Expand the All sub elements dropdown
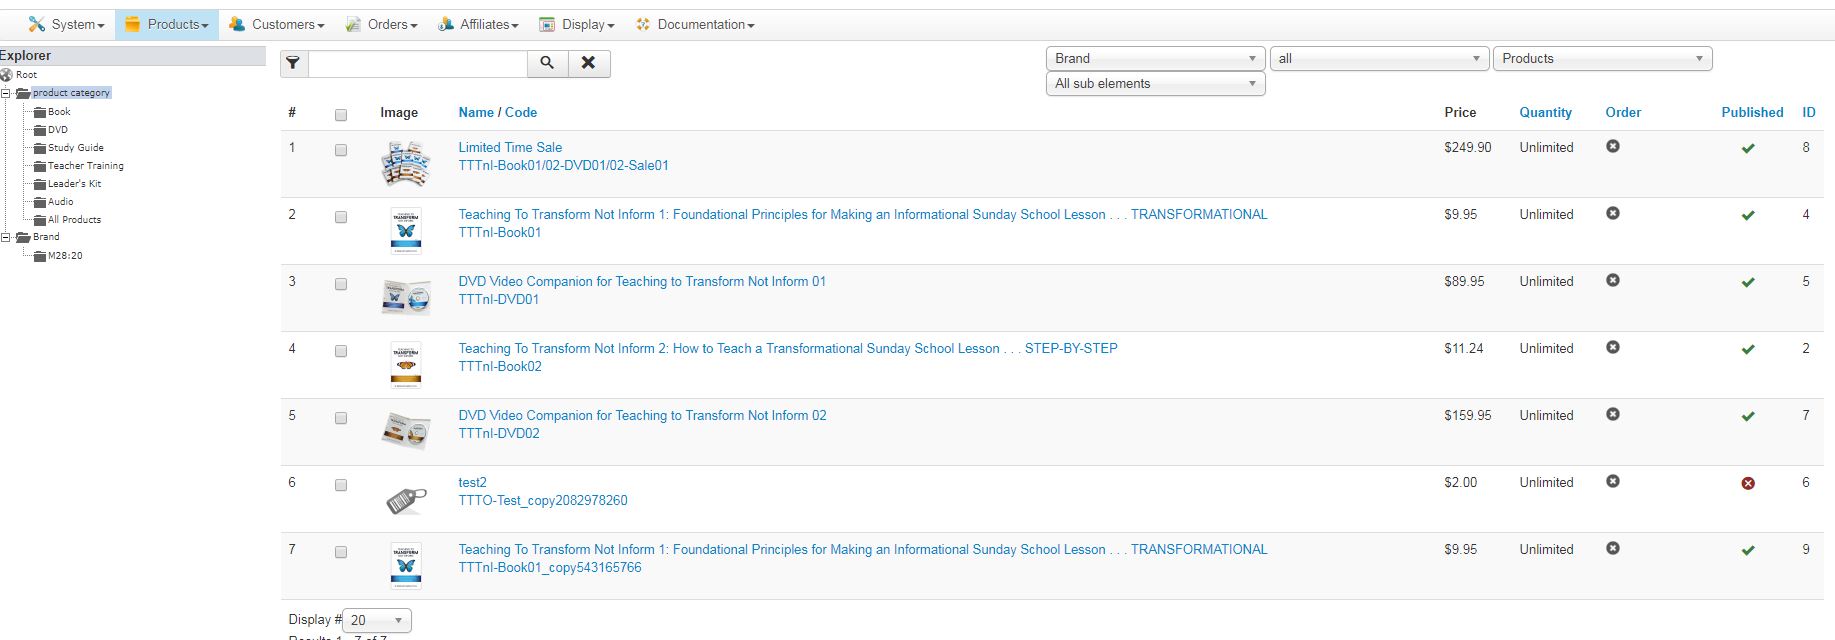This screenshot has height=640, width=1835. 1155,84
